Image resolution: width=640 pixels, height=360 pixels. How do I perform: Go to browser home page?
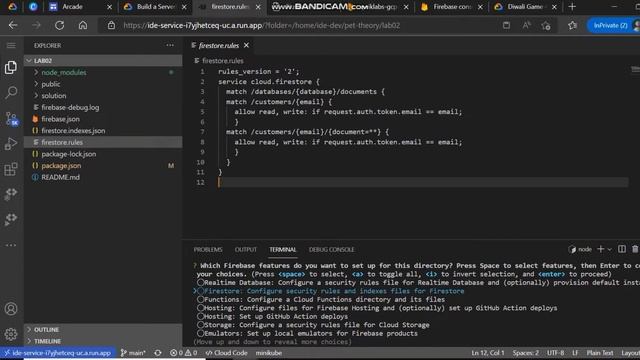[83, 25]
